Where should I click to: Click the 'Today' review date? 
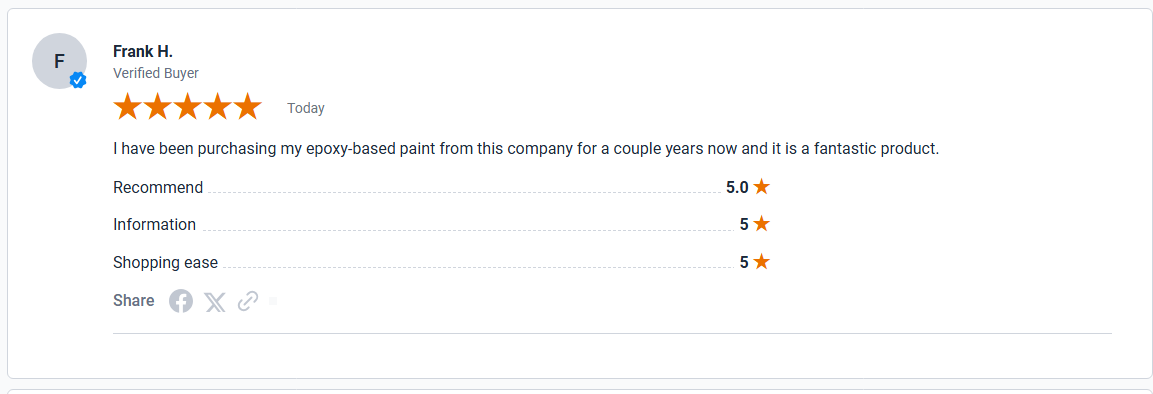(x=306, y=108)
